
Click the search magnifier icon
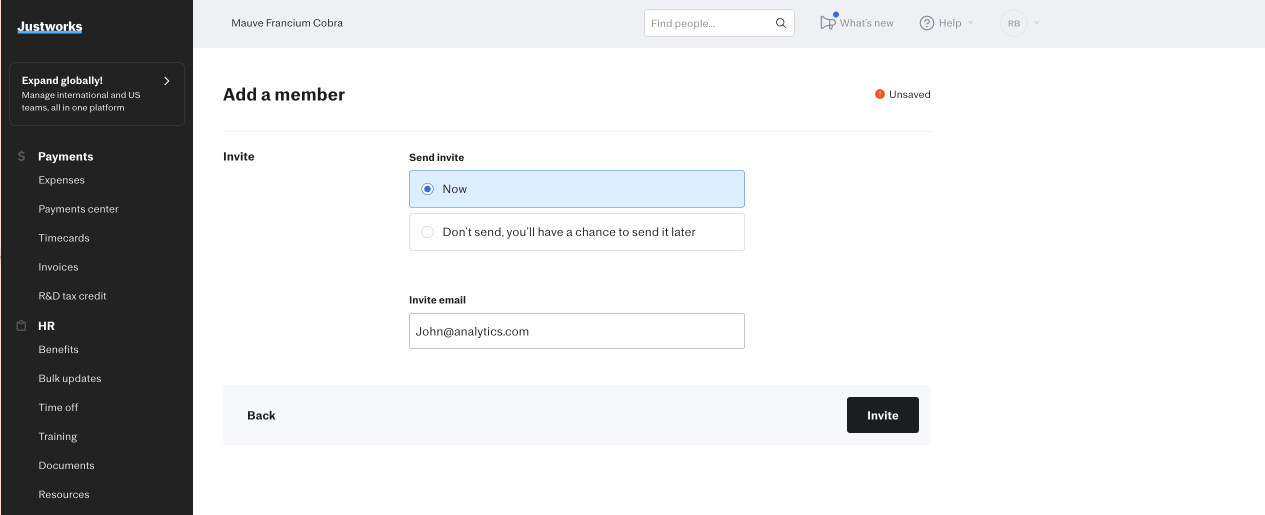[x=781, y=23]
